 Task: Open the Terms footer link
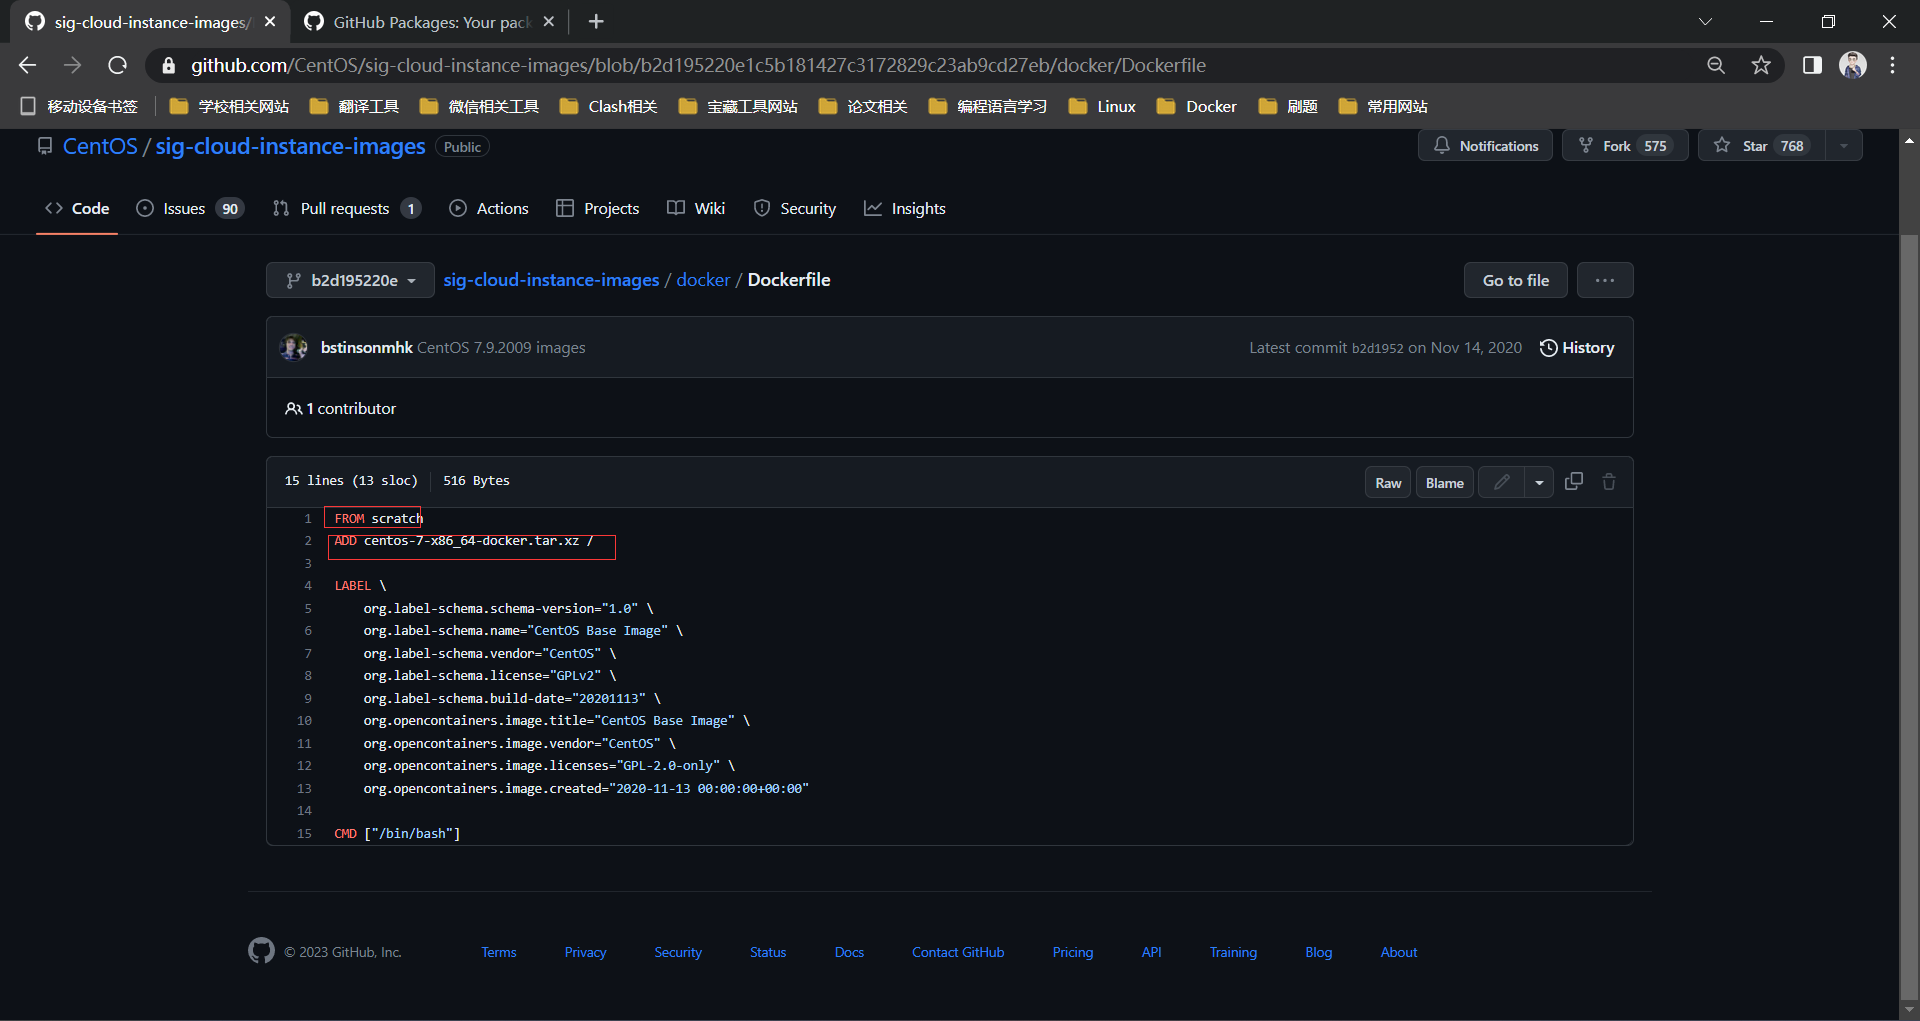point(499,952)
